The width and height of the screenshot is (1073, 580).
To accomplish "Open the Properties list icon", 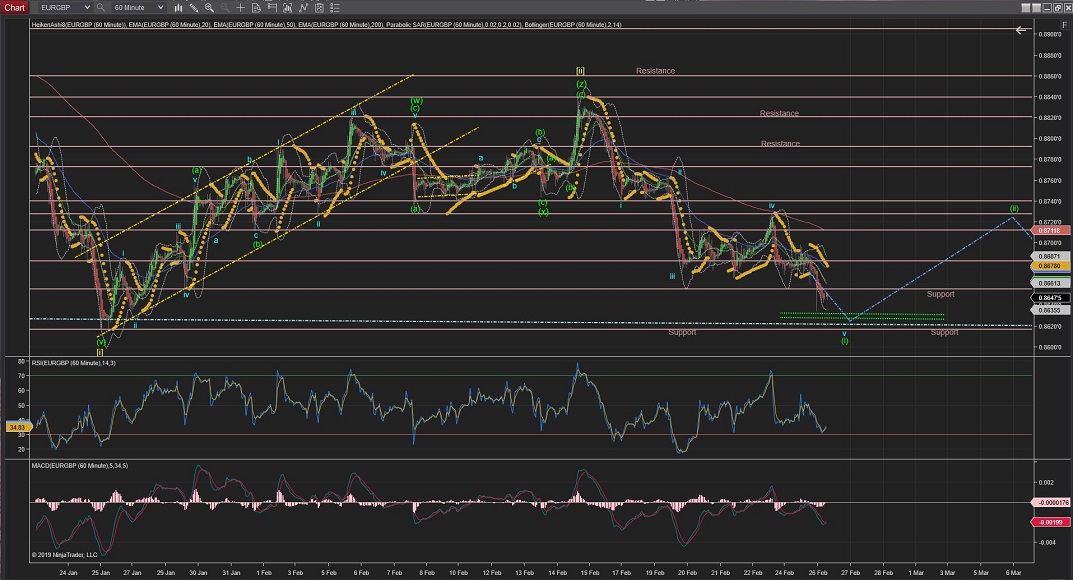I will tap(335, 8).
